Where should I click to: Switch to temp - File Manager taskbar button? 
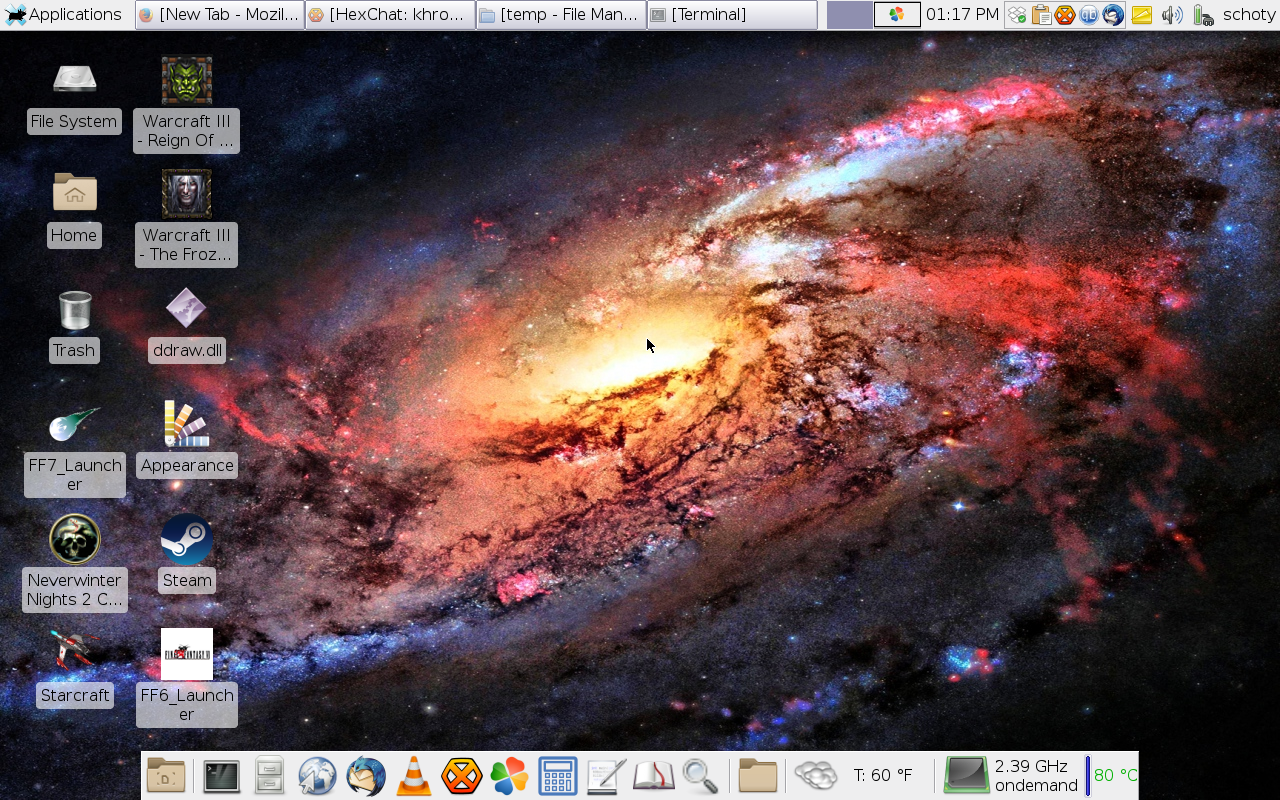tap(561, 14)
